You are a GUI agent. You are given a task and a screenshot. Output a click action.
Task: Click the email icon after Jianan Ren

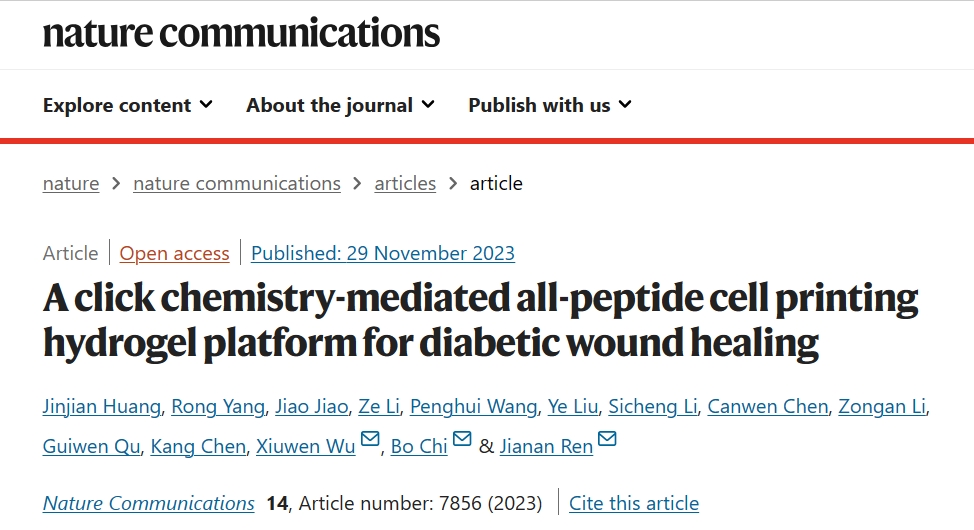[607, 439]
